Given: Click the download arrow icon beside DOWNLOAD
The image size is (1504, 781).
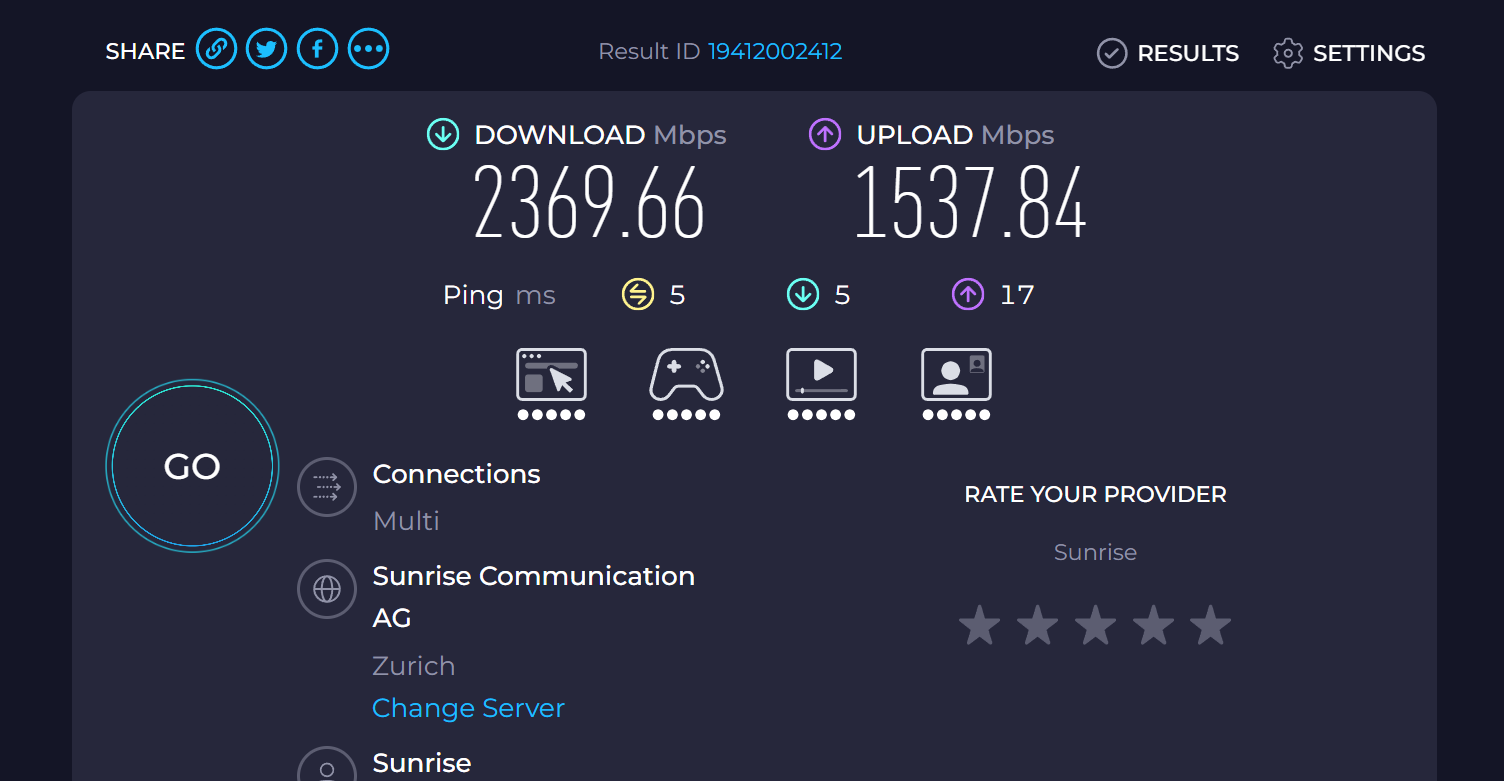Looking at the screenshot, I should [x=443, y=134].
